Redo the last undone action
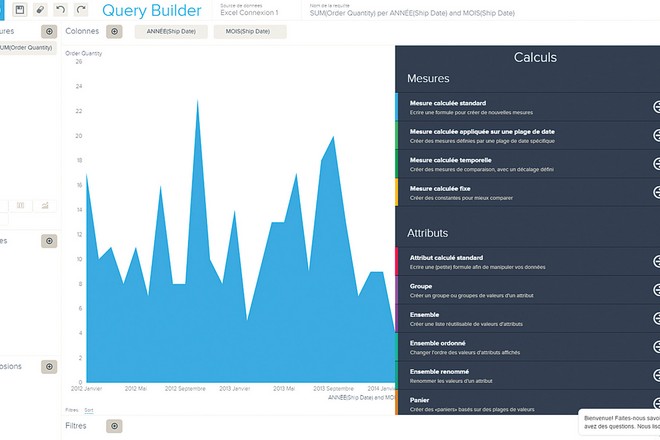660x440 pixels. [x=81, y=9]
